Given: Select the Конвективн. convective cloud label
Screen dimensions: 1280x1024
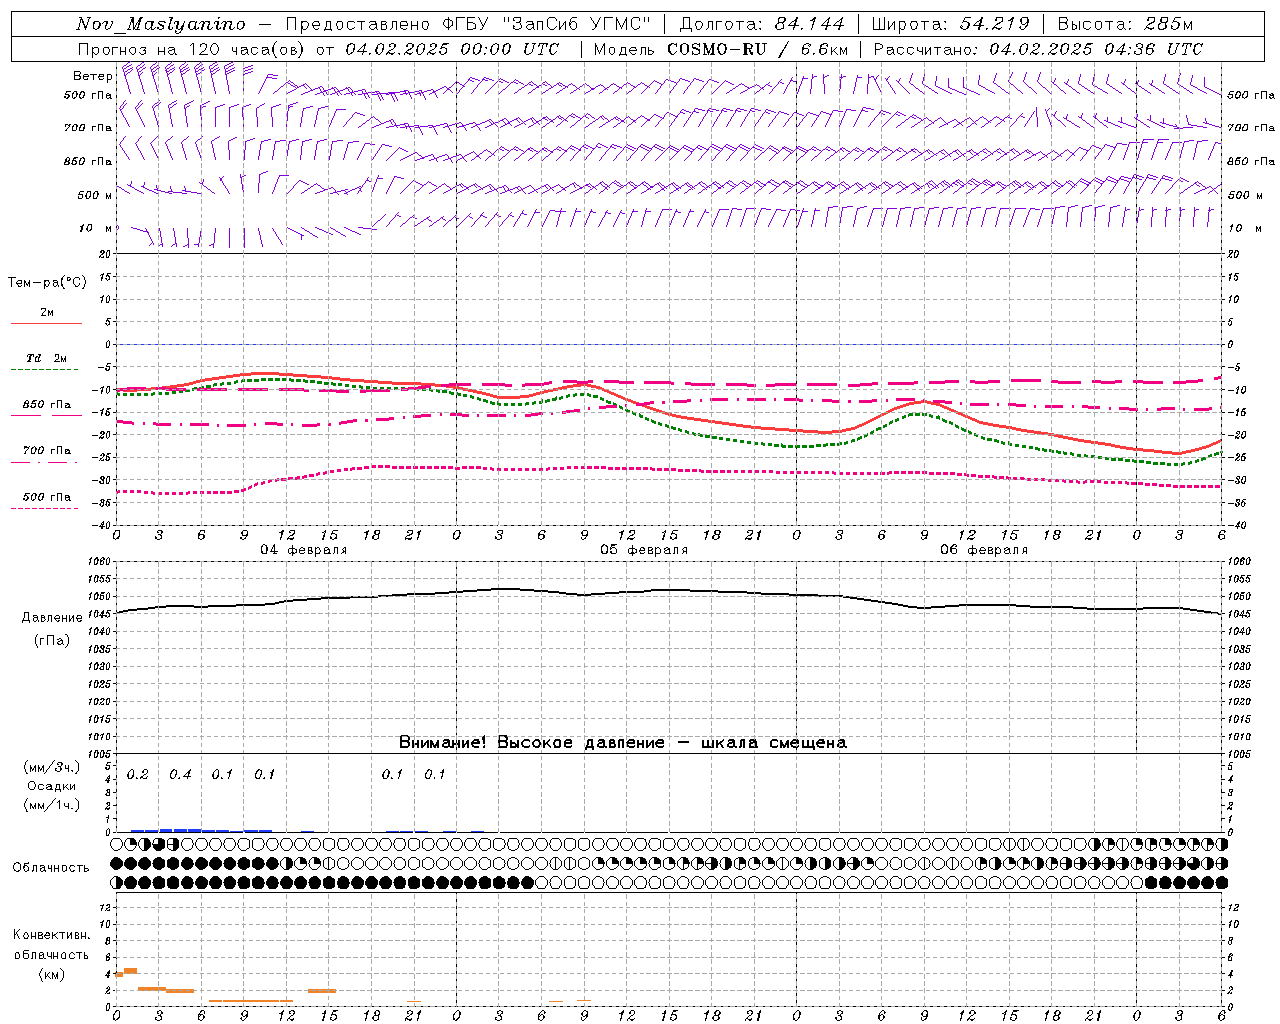Looking at the screenshot, I should (51, 935).
